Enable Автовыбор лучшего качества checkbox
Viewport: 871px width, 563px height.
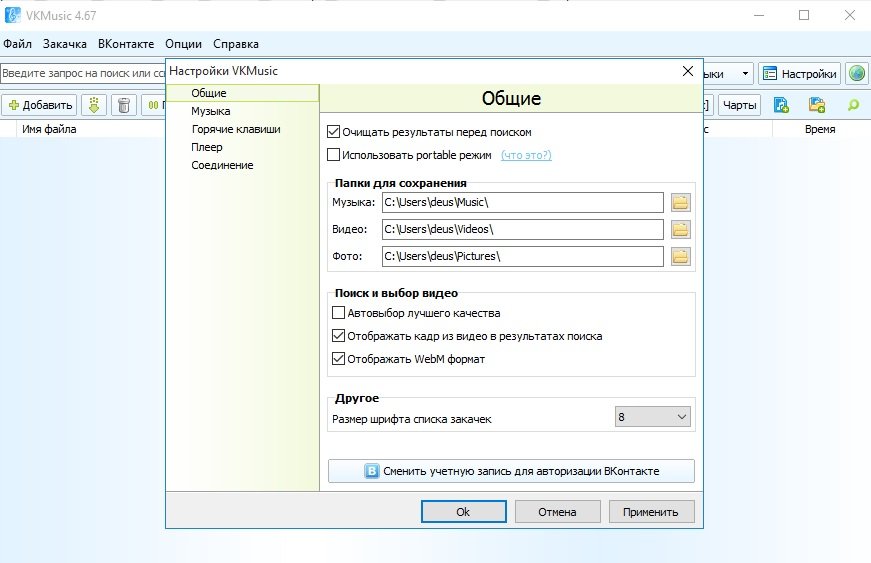point(338,313)
